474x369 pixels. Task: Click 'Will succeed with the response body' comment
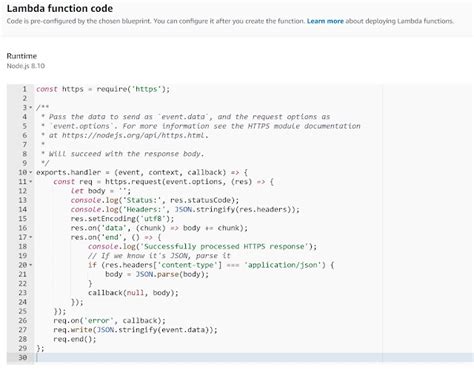(x=122, y=154)
